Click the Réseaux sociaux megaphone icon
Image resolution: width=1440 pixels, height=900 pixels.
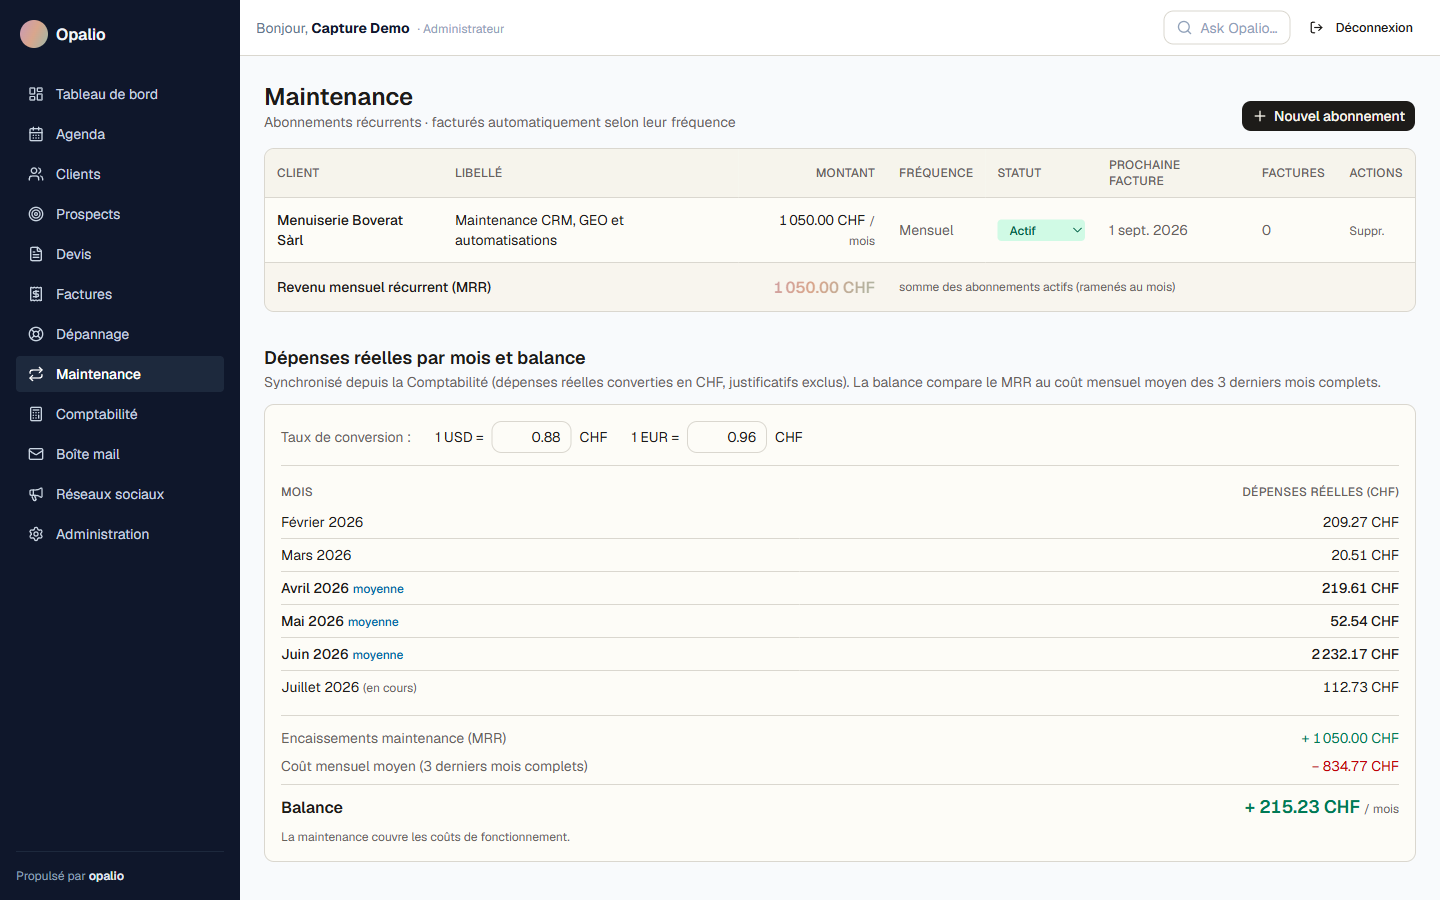(x=36, y=494)
